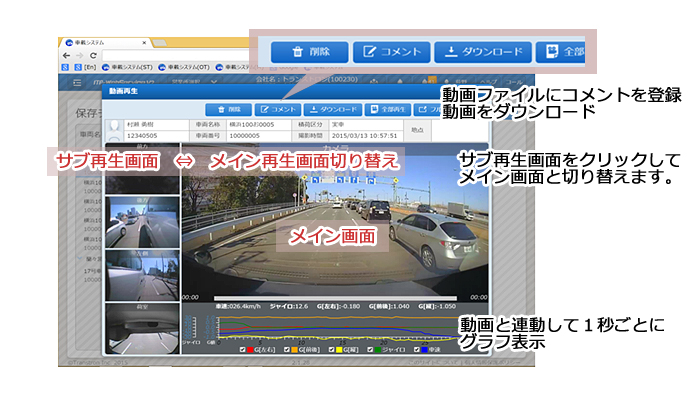This screenshot has width=700, height=400.
Task: Toggle the G[縦] graph checkbox
Action: [331, 350]
